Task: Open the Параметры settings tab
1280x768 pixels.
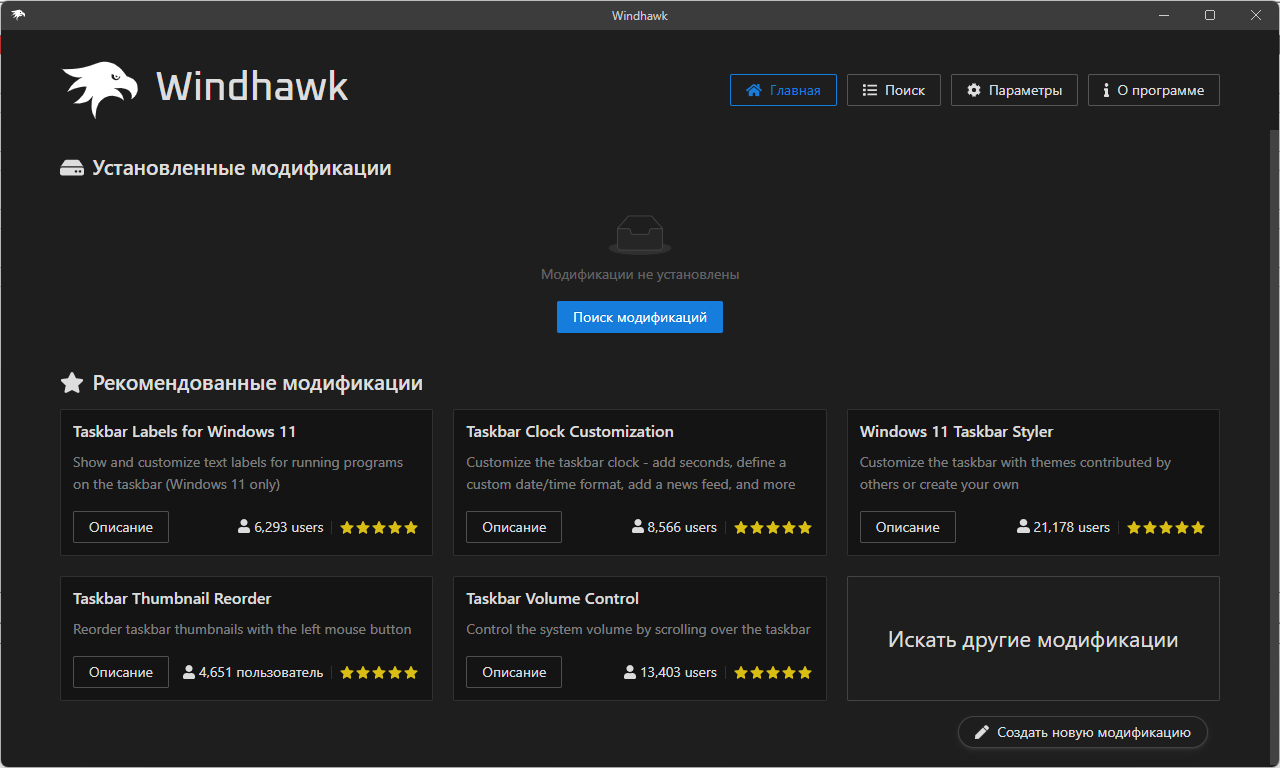Action: pos(1014,90)
